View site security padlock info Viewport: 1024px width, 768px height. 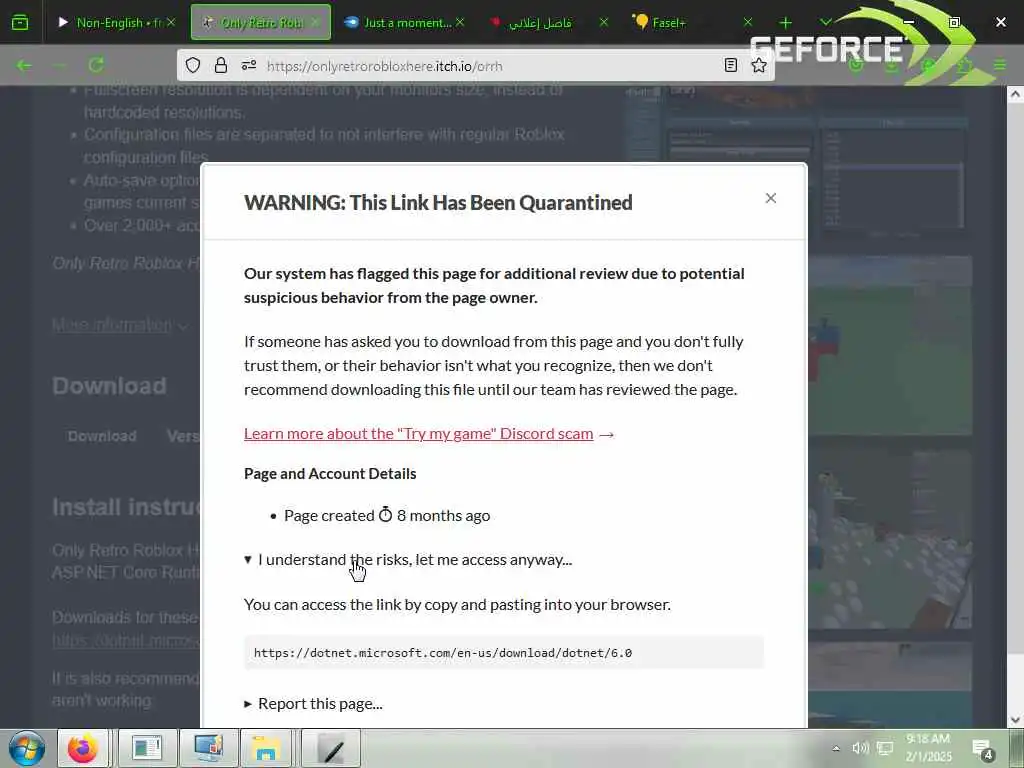pos(221,65)
